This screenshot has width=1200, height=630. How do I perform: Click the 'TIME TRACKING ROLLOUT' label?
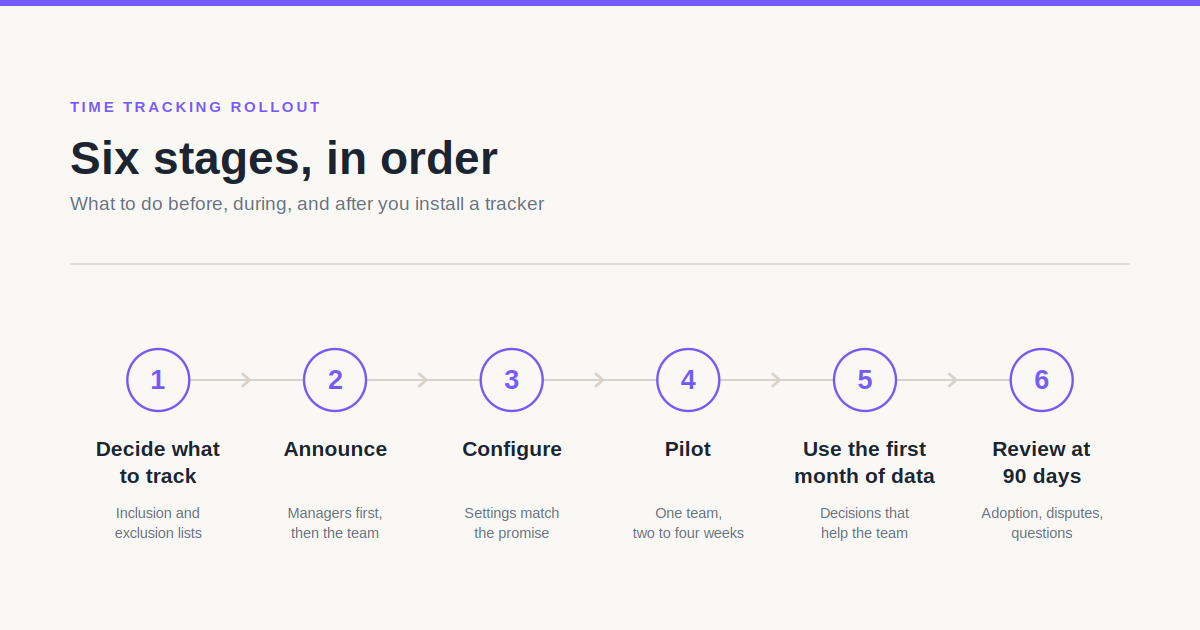point(196,107)
